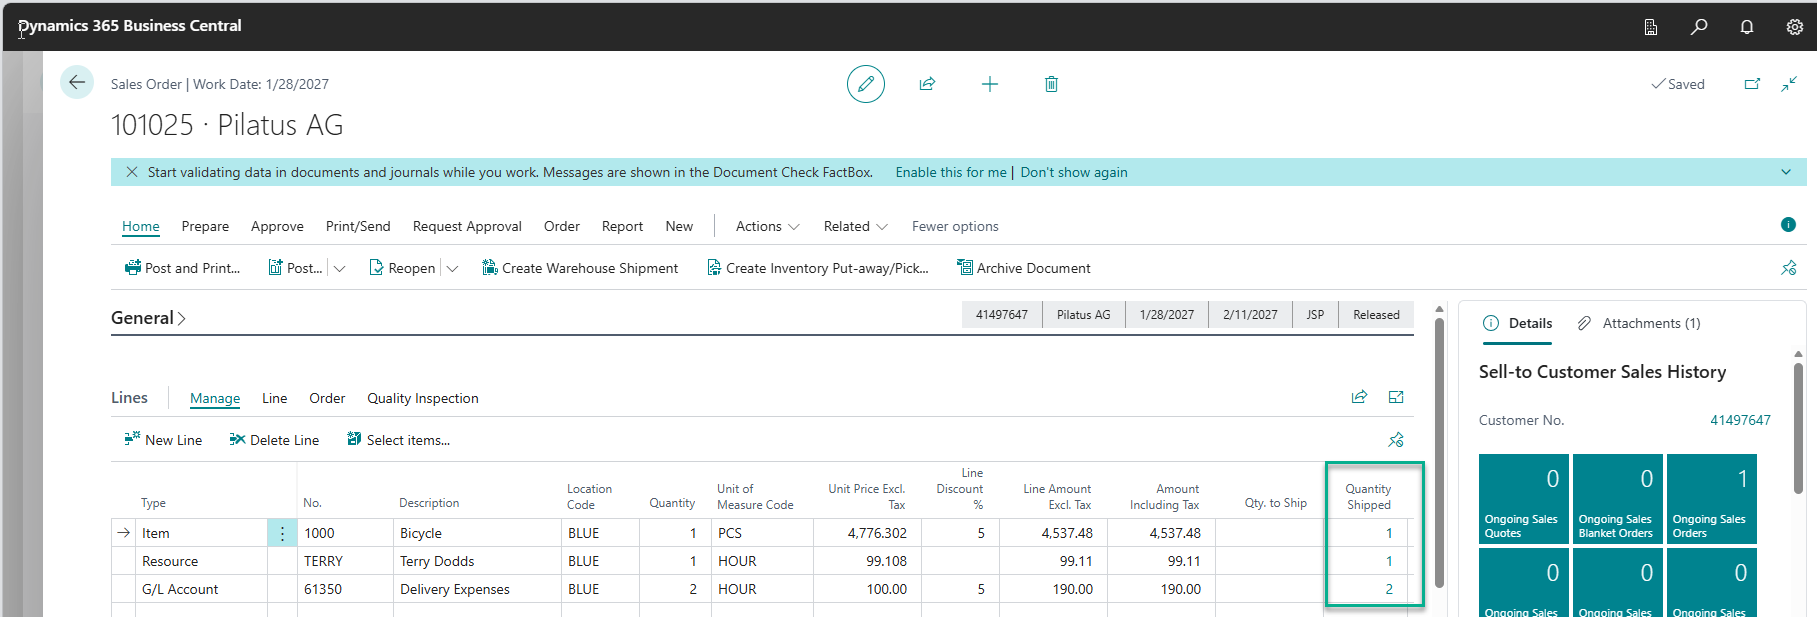This screenshot has width=1817, height=617.
Task: Open the Customer No. 41497647 link
Action: point(1740,420)
